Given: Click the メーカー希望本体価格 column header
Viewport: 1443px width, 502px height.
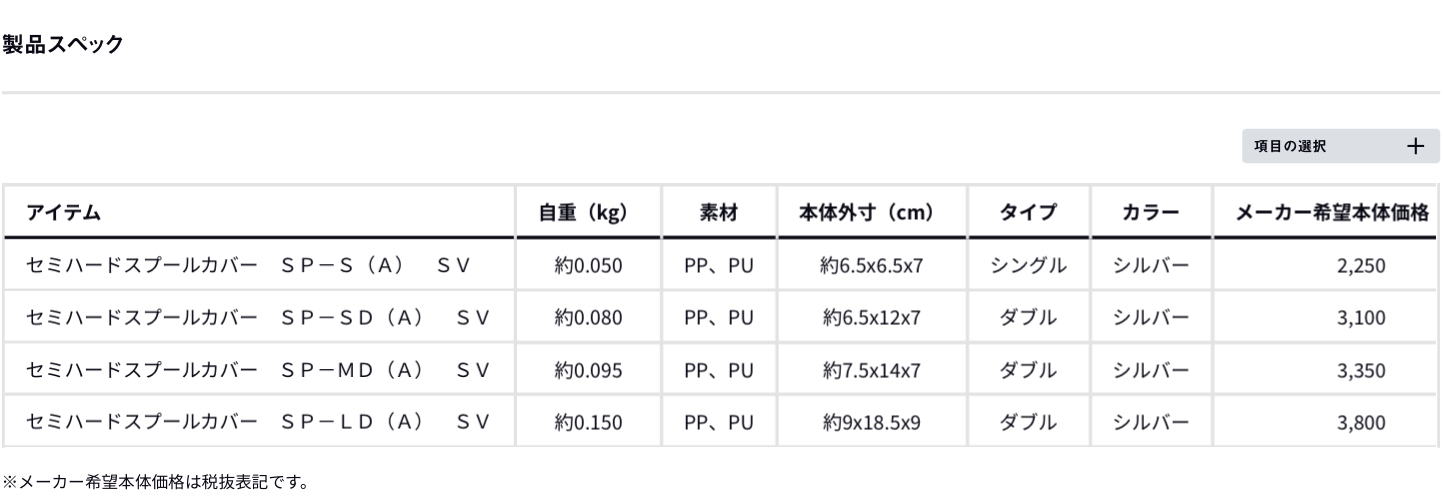Looking at the screenshot, I should point(1331,212).
